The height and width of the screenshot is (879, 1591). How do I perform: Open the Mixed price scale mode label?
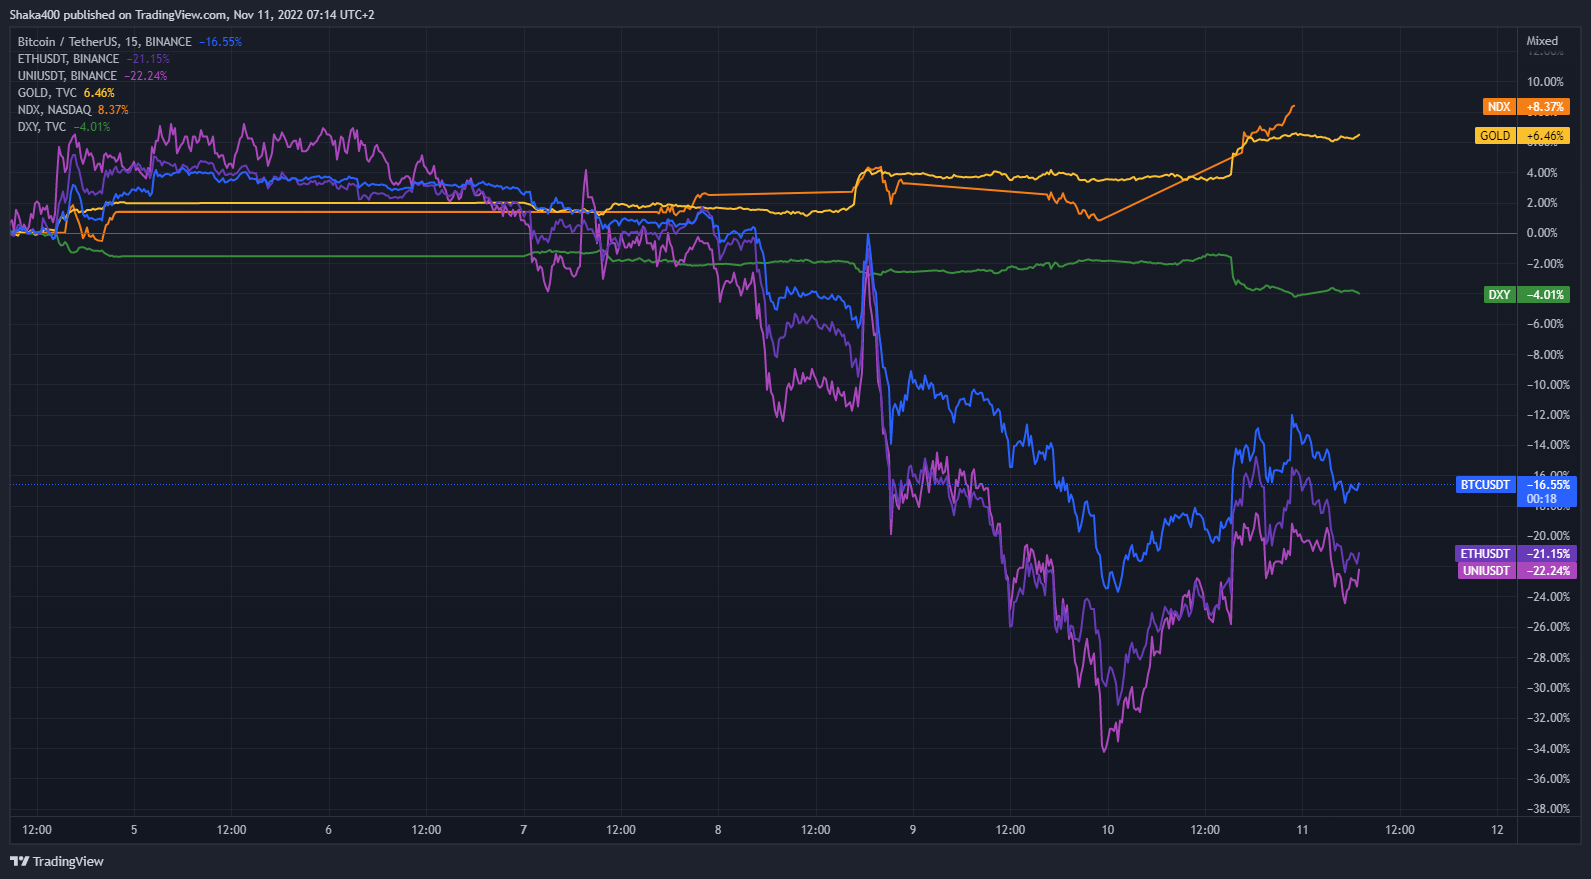1542,41
